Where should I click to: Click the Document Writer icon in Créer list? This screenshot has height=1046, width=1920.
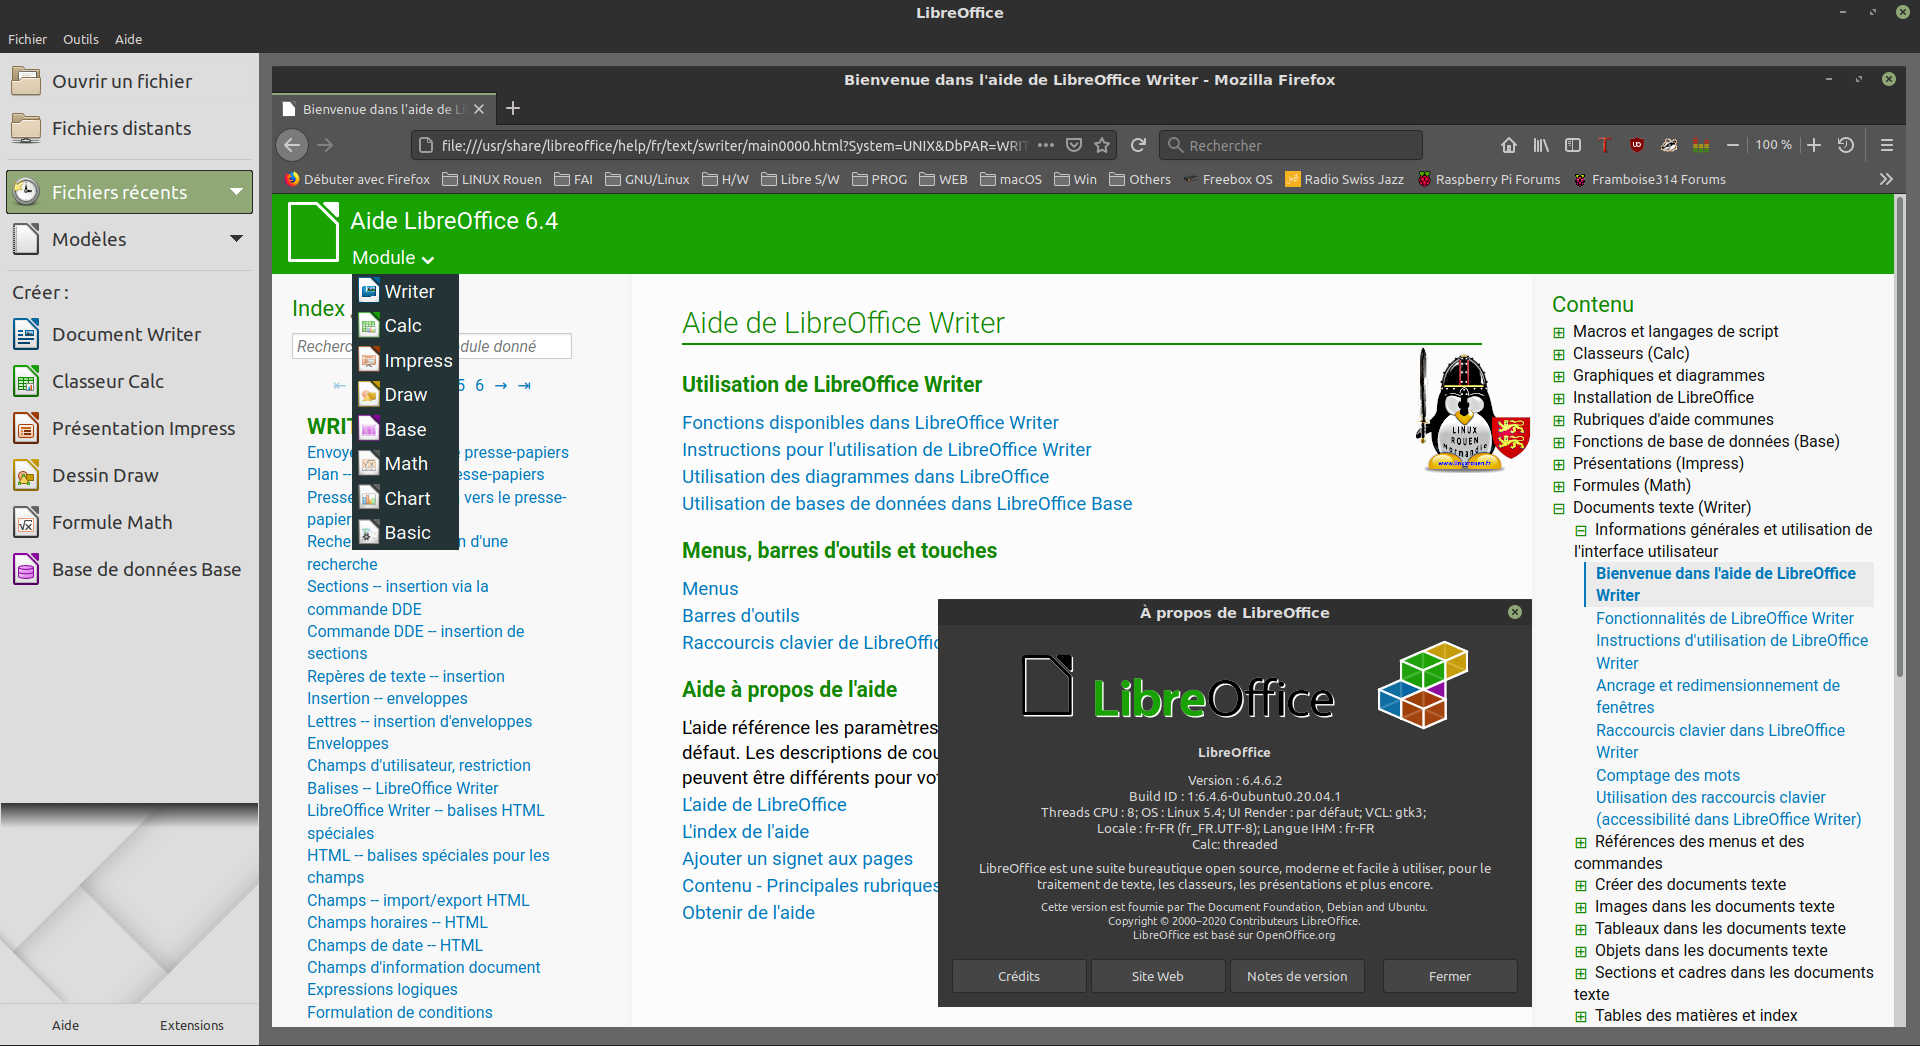[26, 334]
